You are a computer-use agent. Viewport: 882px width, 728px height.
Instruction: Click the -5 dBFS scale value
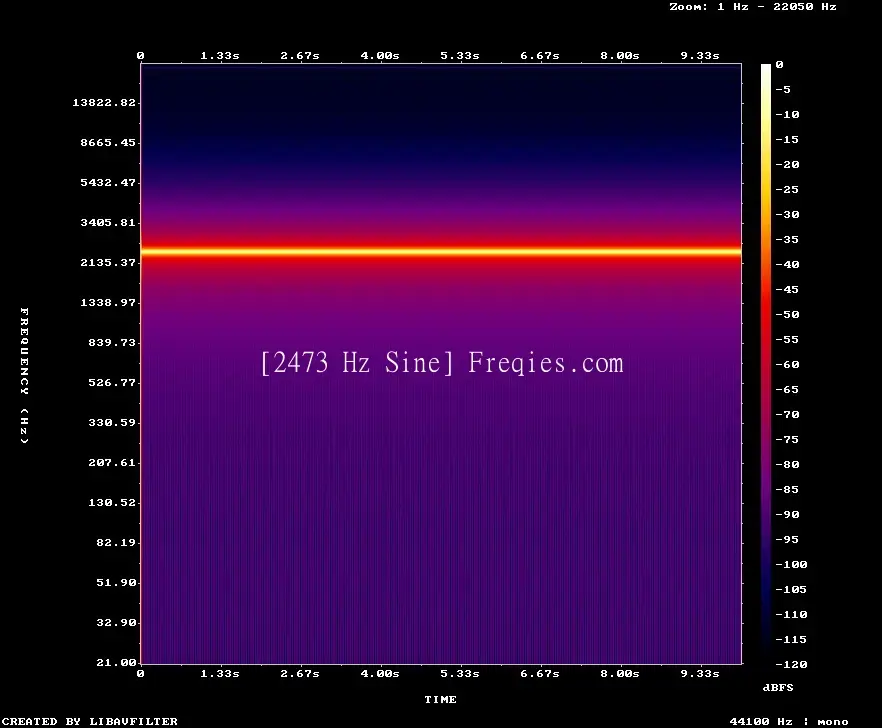coord(783,89)
